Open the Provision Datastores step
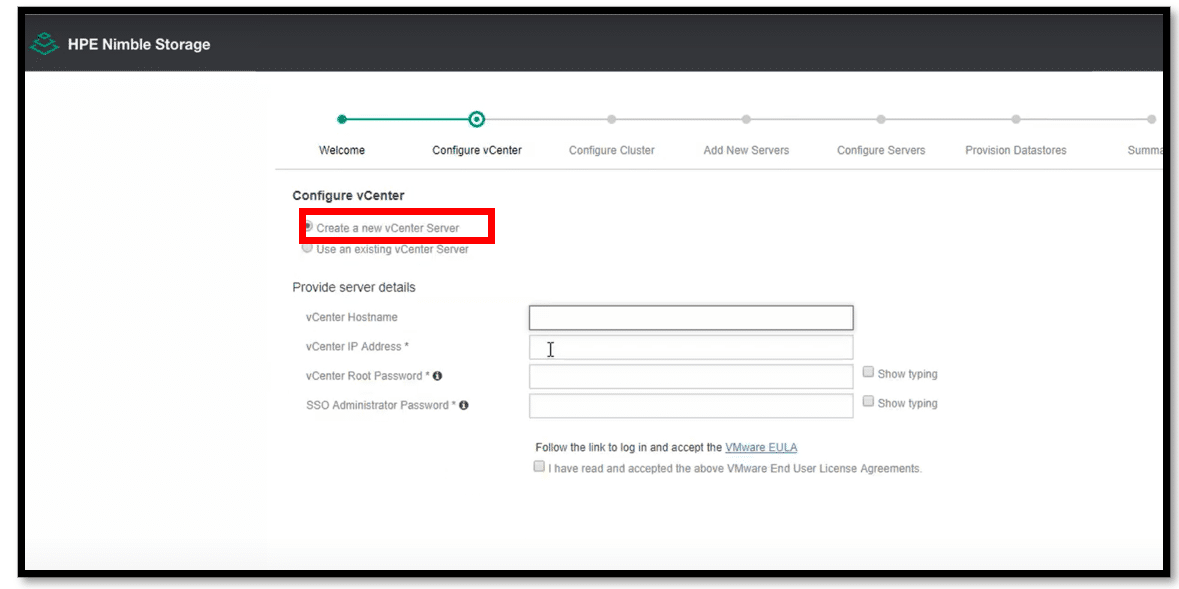 click(1016, 150)
